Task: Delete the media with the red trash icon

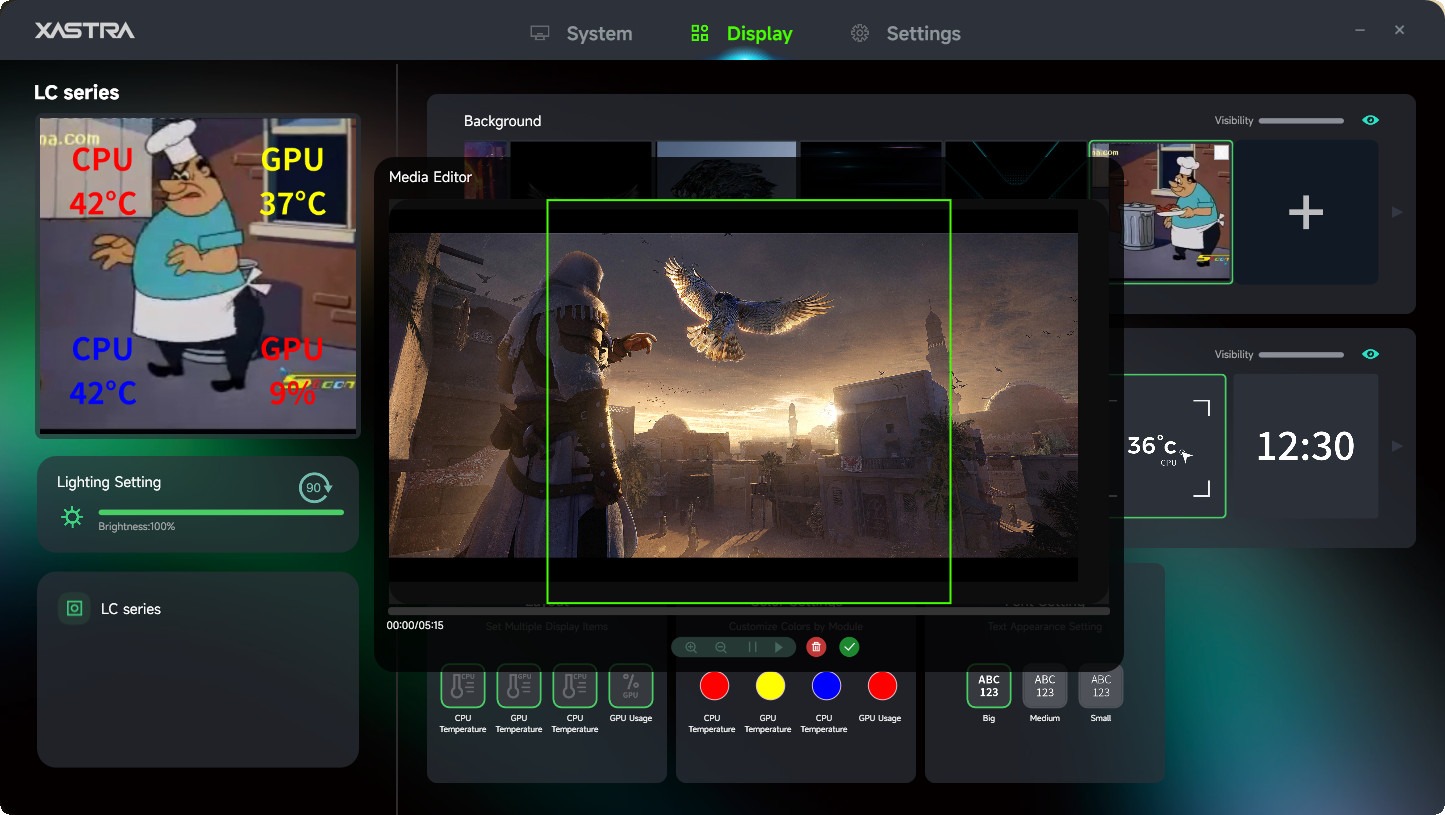Action: click(x=816, y=647)
